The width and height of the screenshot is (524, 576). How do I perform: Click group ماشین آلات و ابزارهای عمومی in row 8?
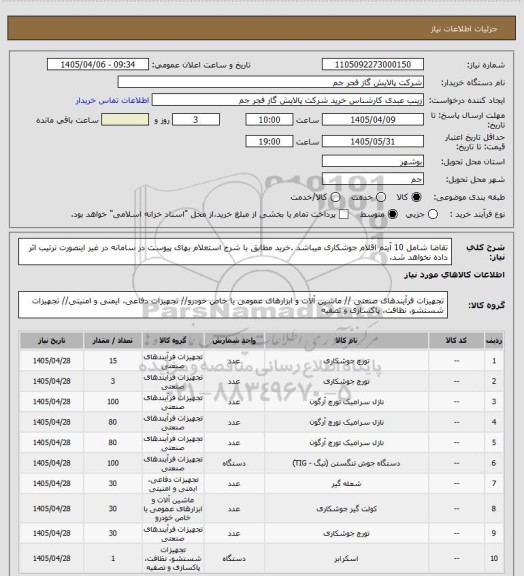[173, 509]
